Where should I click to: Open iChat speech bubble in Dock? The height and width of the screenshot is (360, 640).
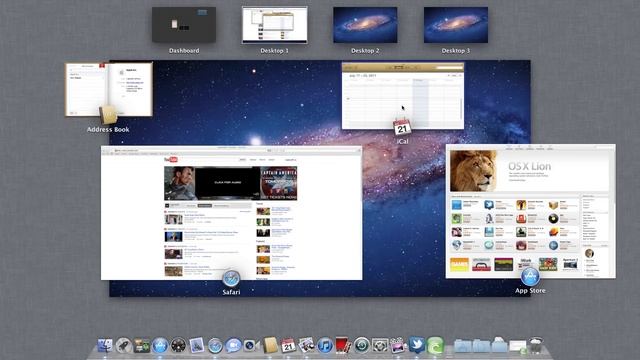pyautogui.click(x=233, y=346)
